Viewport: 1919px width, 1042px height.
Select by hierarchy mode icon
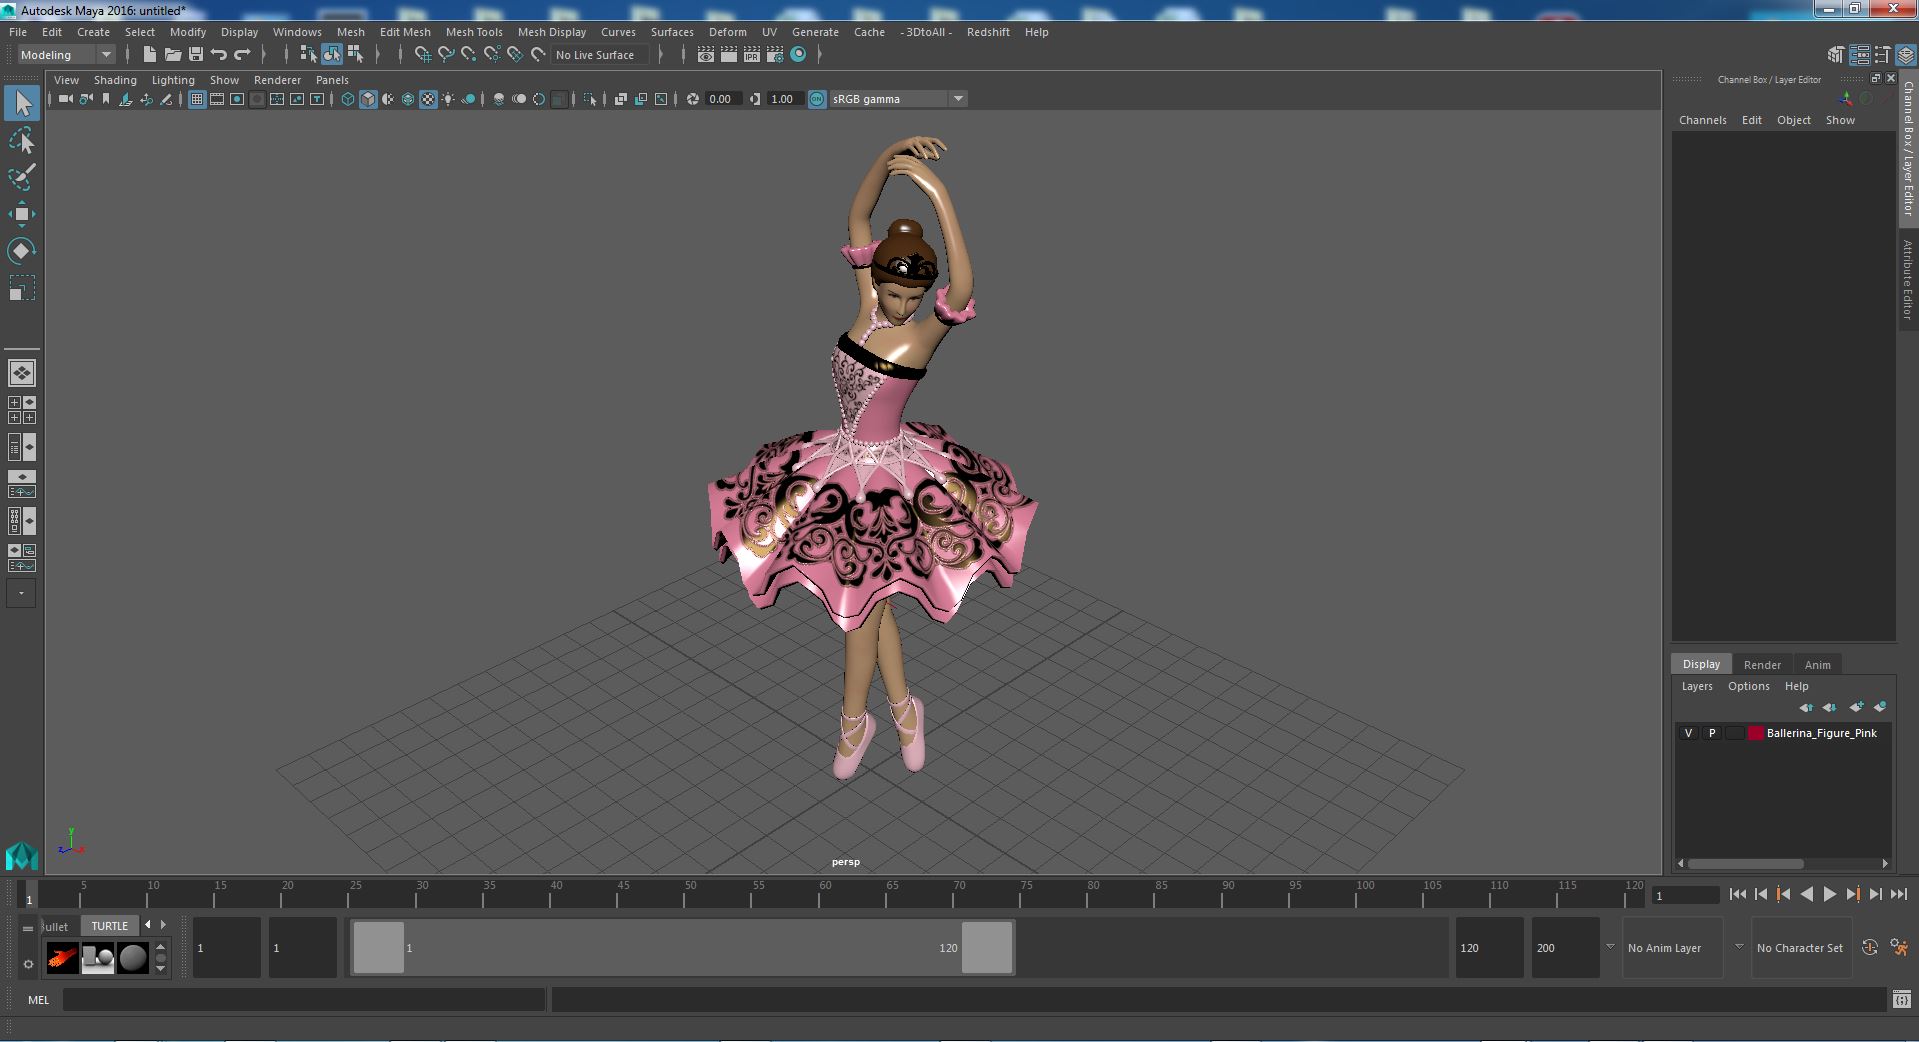pyautogui.click(x=308, y=55)
